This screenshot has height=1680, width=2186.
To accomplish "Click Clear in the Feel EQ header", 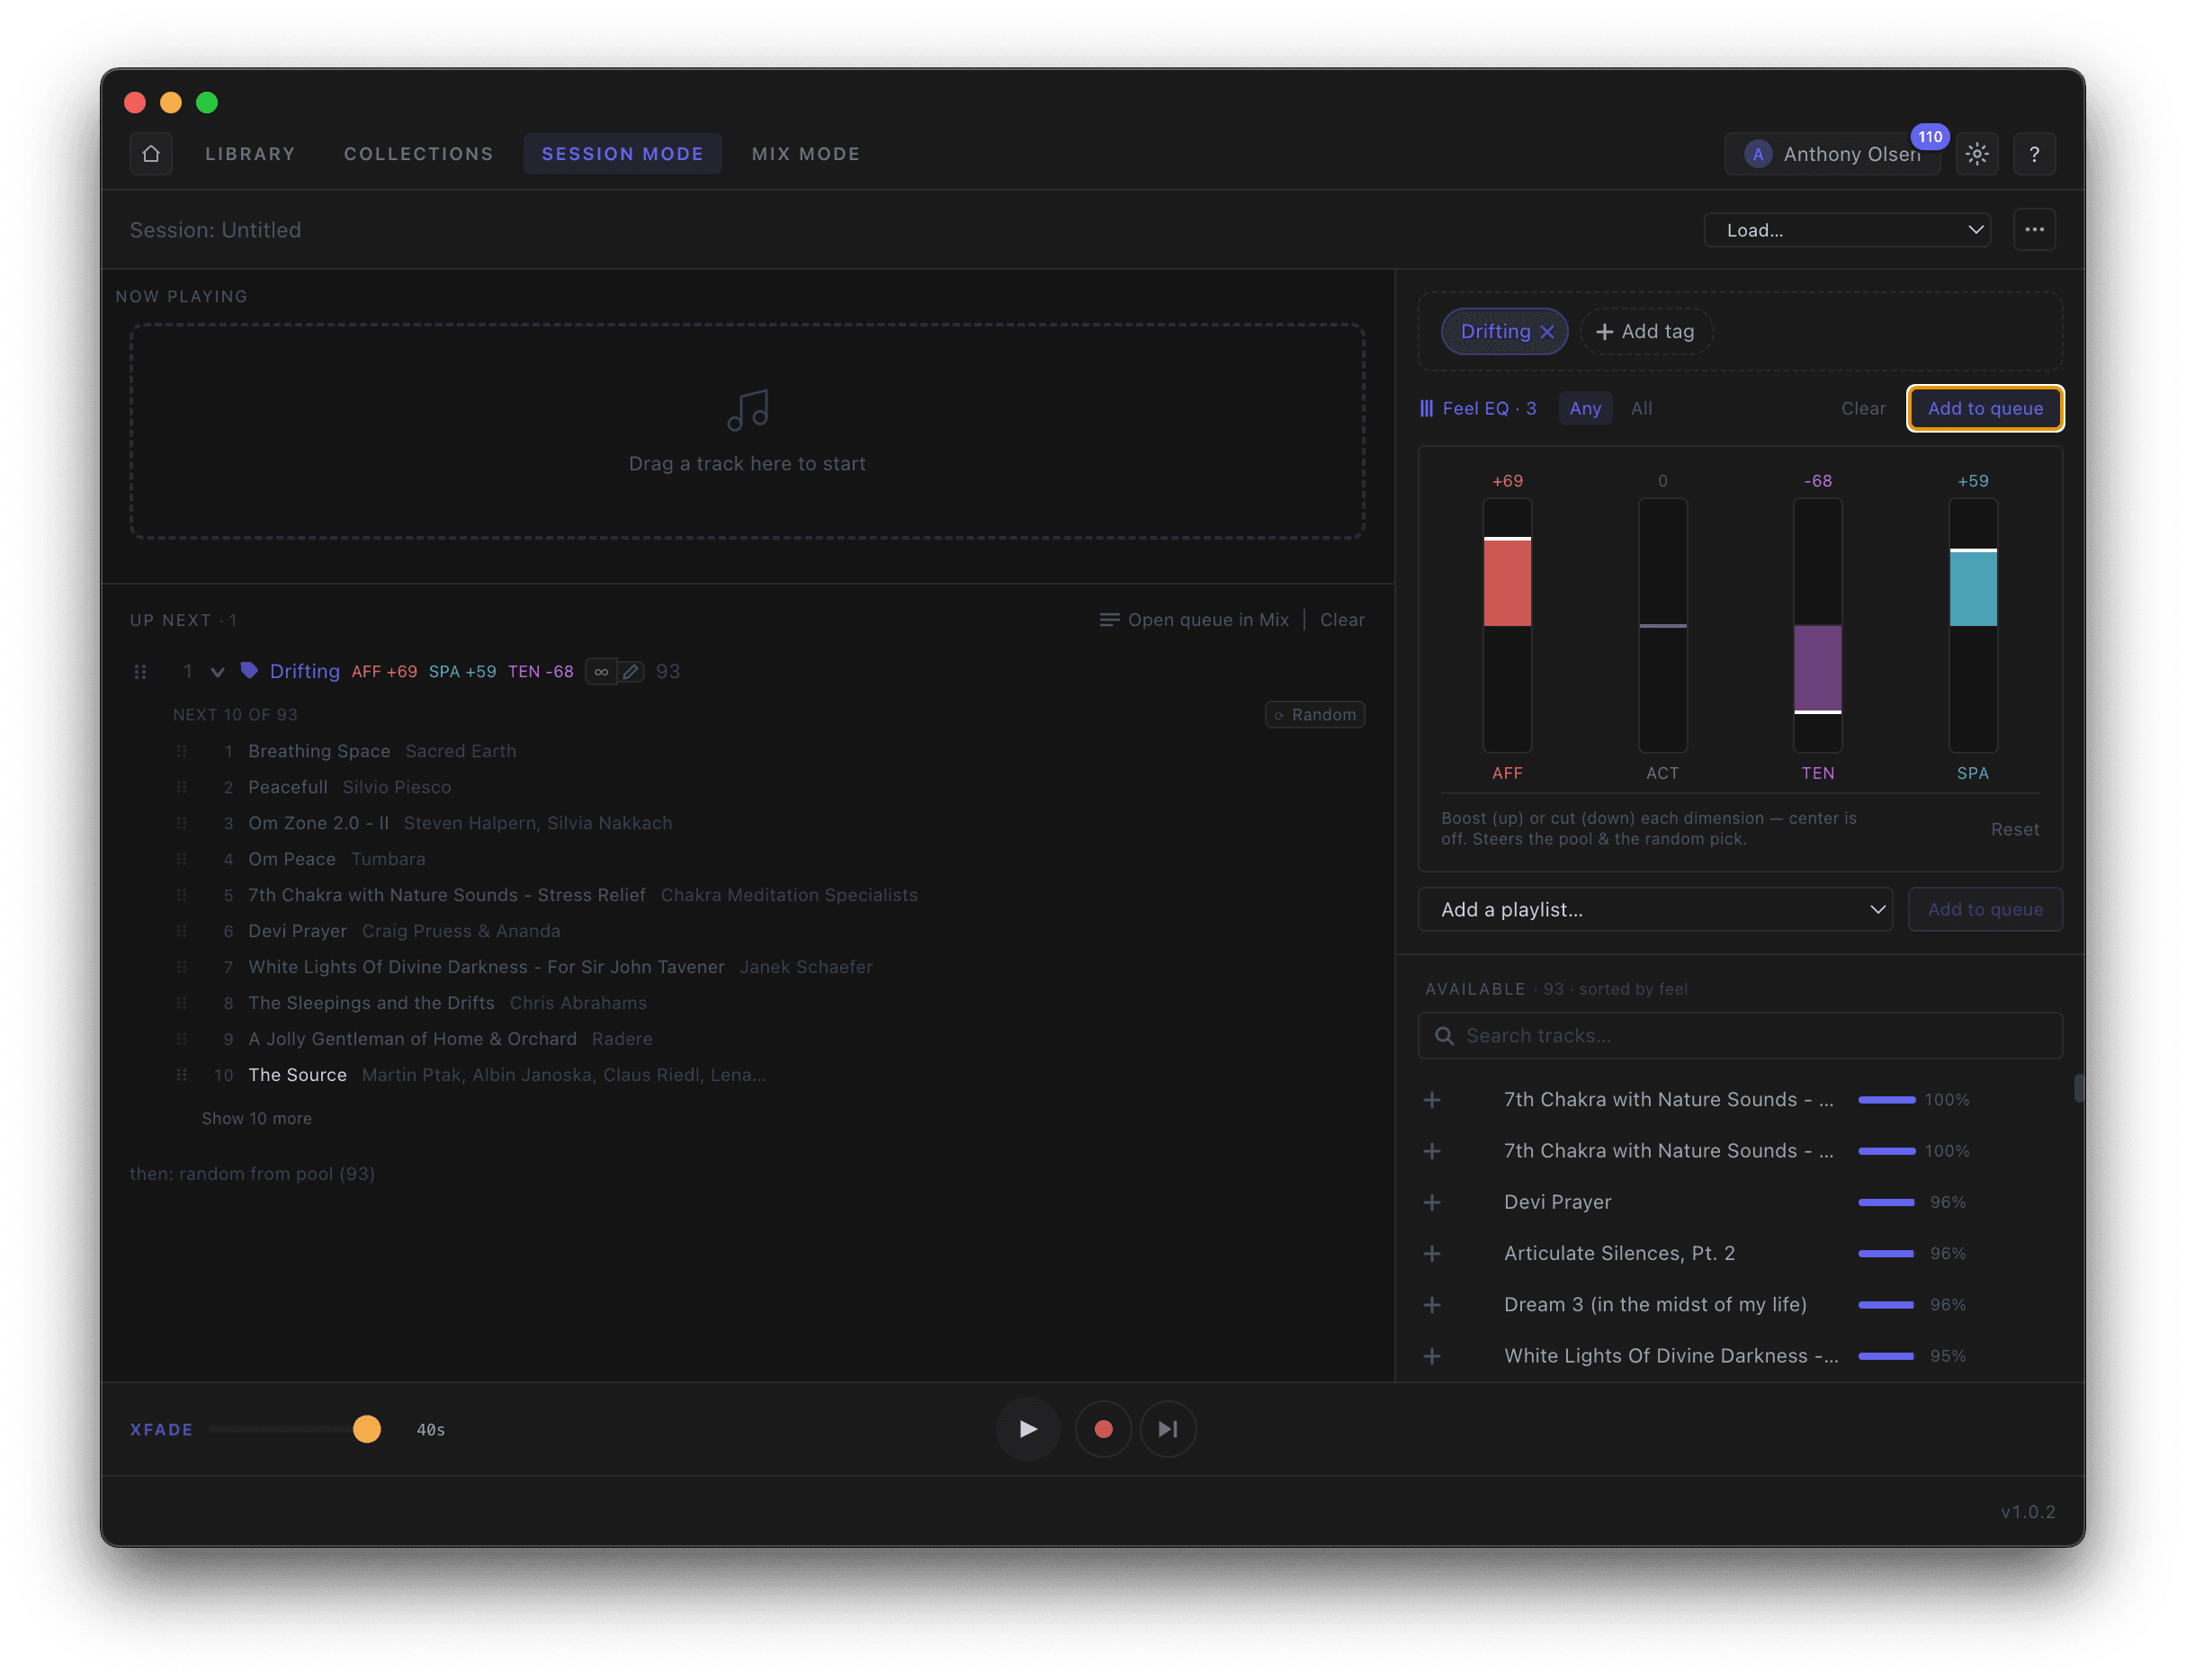I will (1862, 409).
